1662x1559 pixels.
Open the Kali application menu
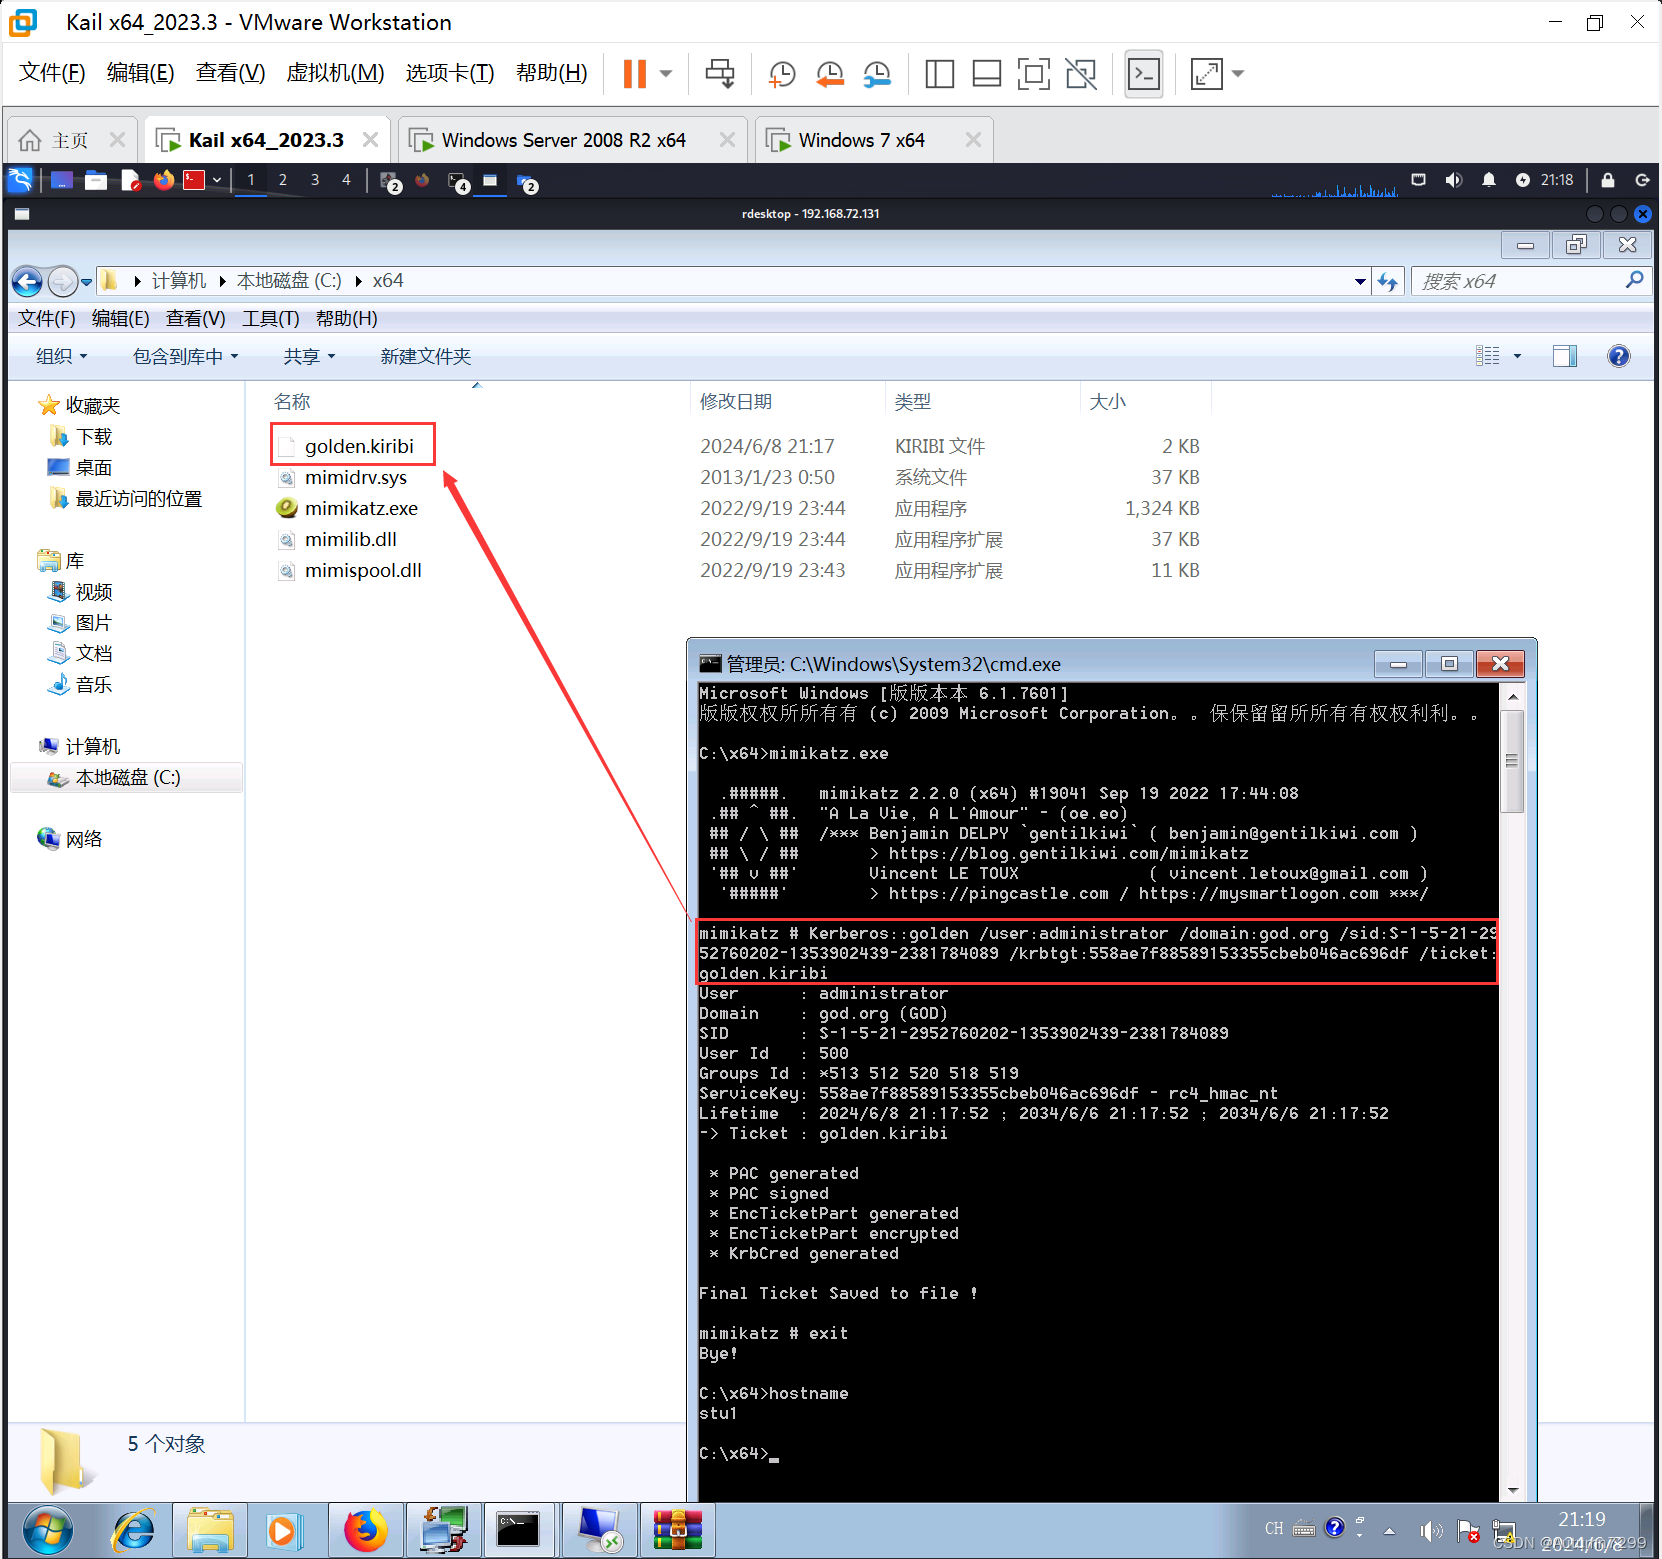[21, 180]
